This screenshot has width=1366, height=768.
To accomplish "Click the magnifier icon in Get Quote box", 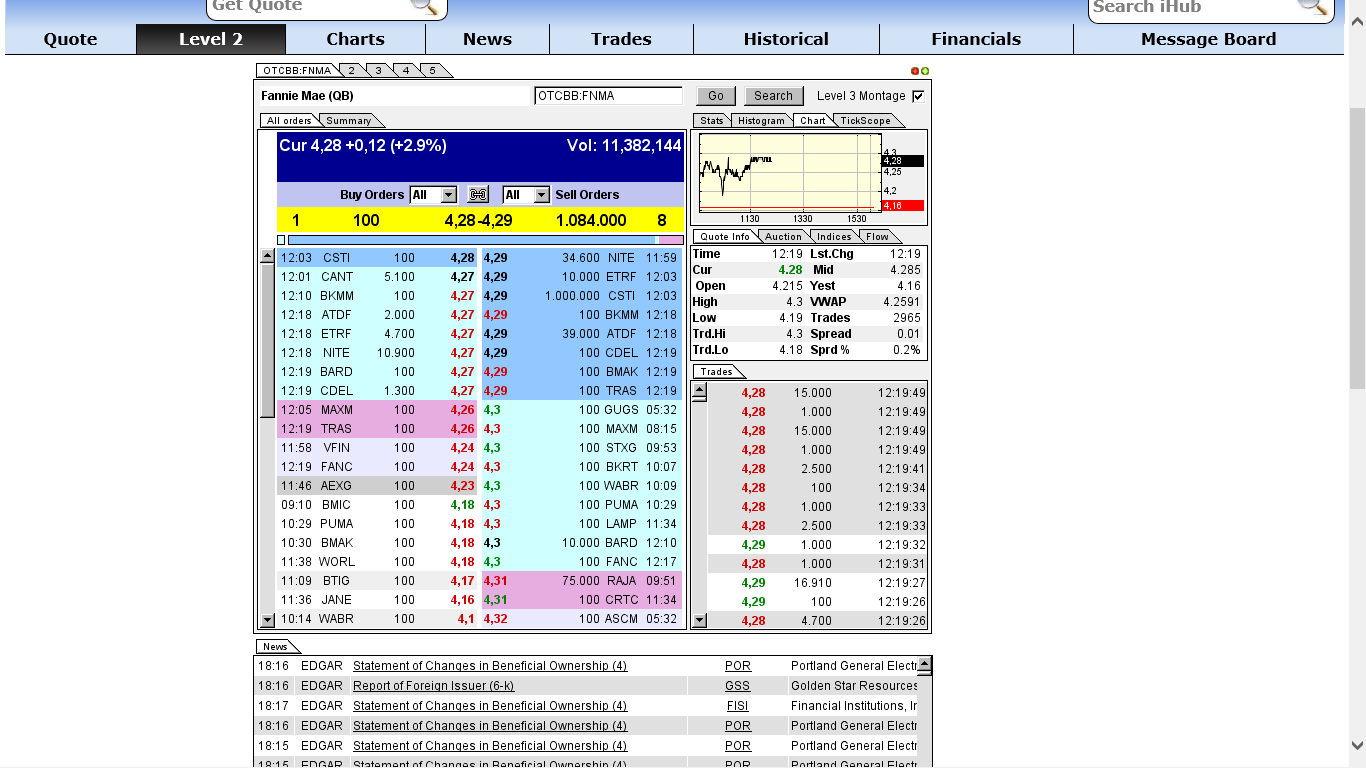I will pyautogui.click(x=428, y=6).
